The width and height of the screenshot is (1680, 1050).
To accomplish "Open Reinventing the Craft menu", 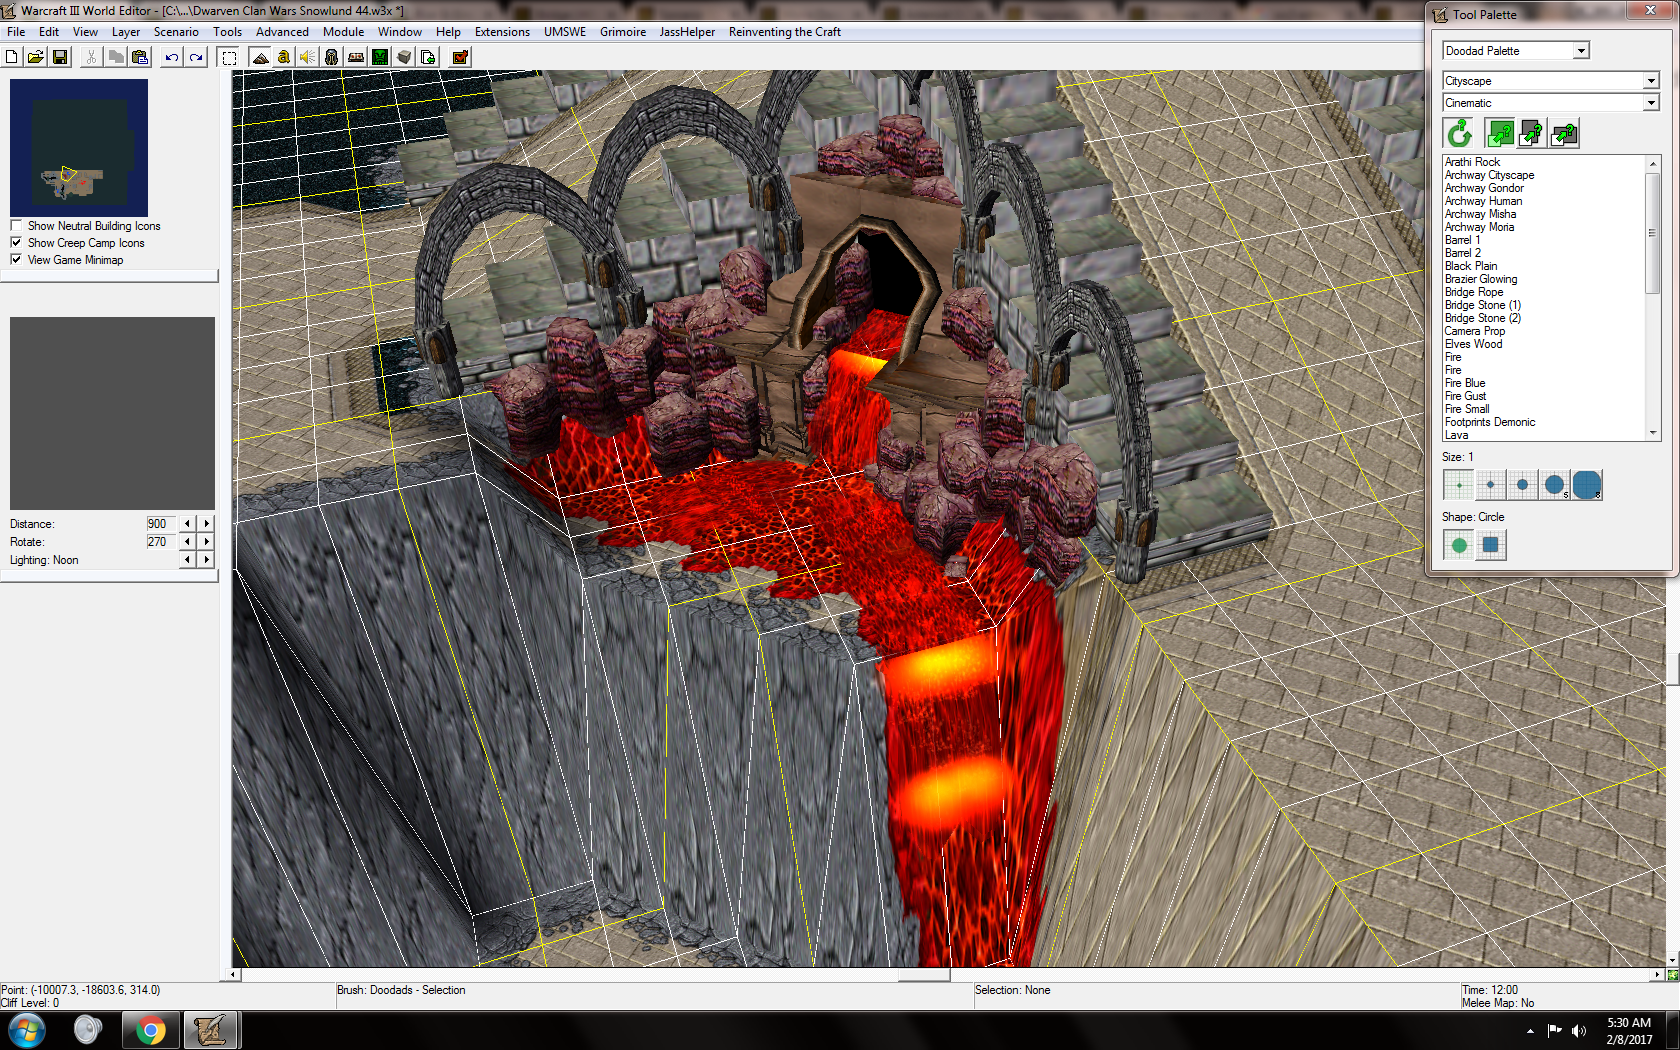I will (x=785, y=32).
